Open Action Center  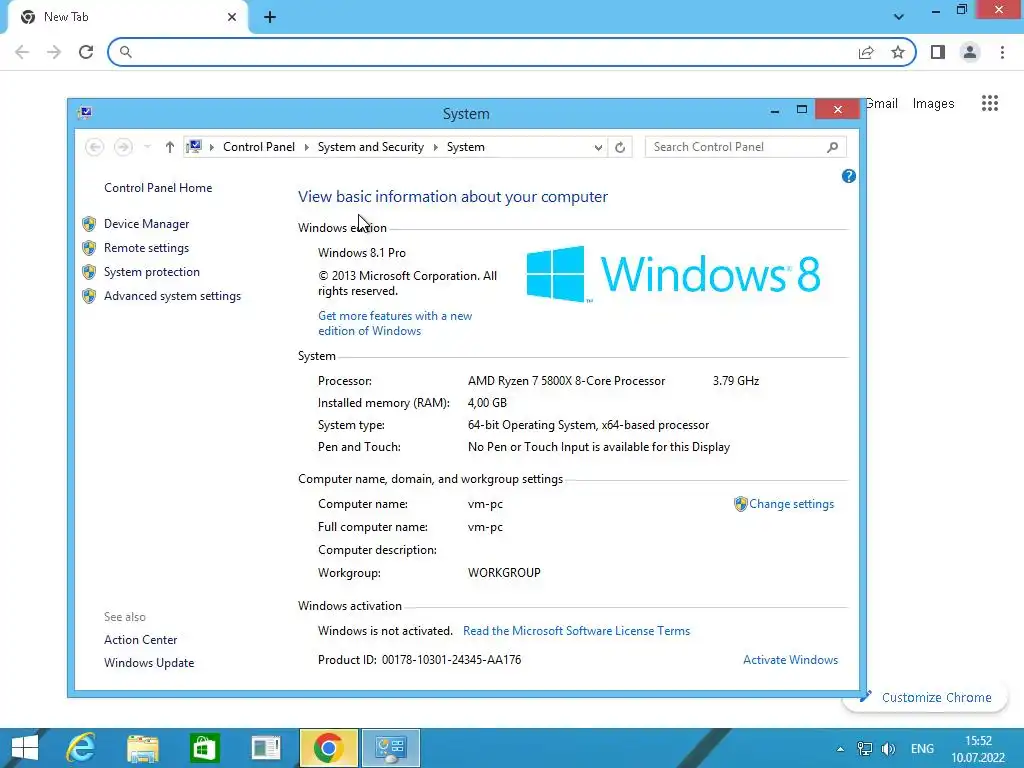[140, 640]
